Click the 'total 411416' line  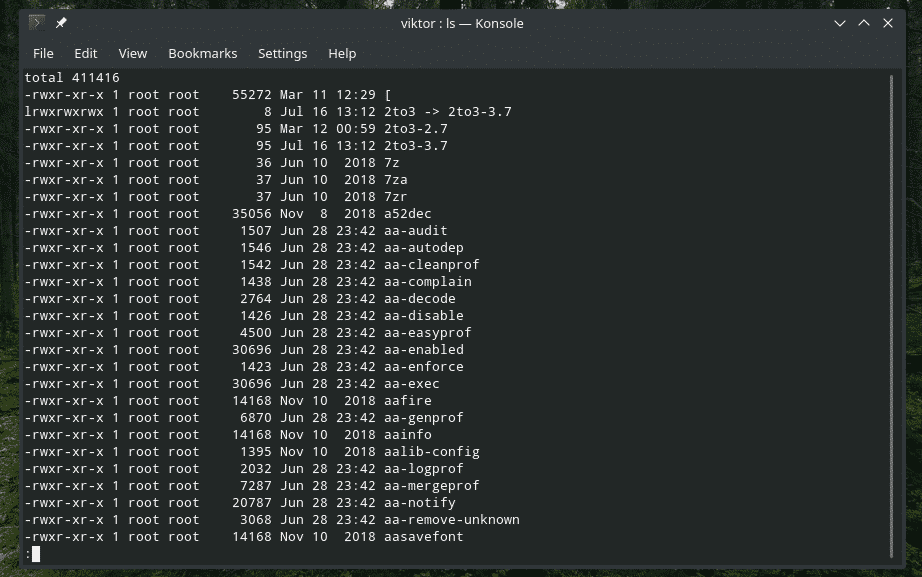point(72,77)
